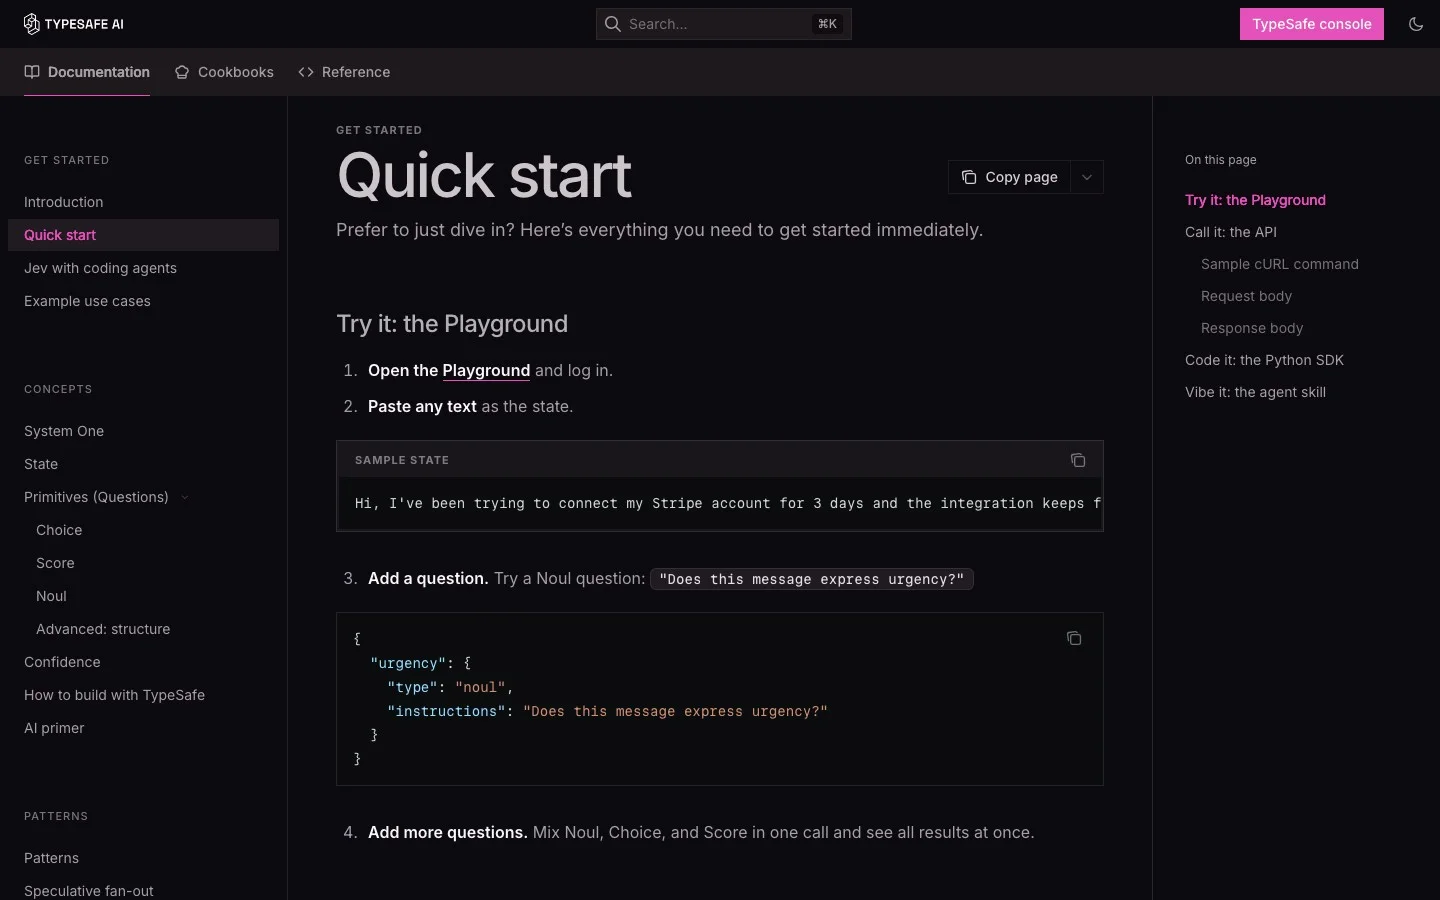Viewport: 1440px width, 900px height.
Task: Open the TypeSafe console
Action: pos(1312,24)
